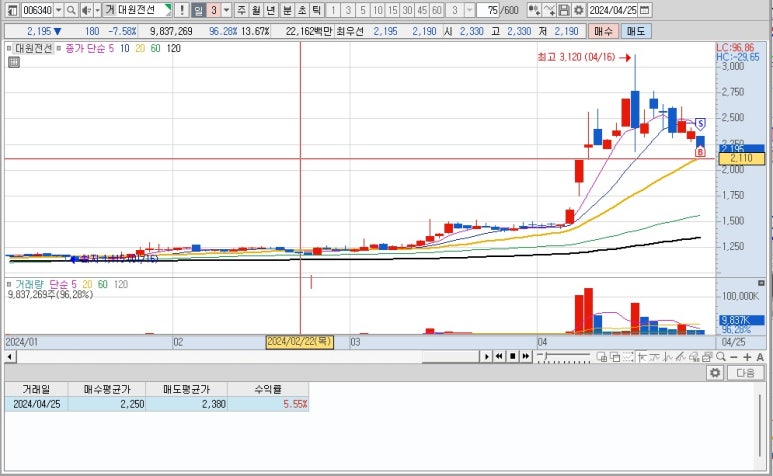This screenshot has width=773, height=476.
Task: Click the dashed area selection icon
Action: coord(628,357)
